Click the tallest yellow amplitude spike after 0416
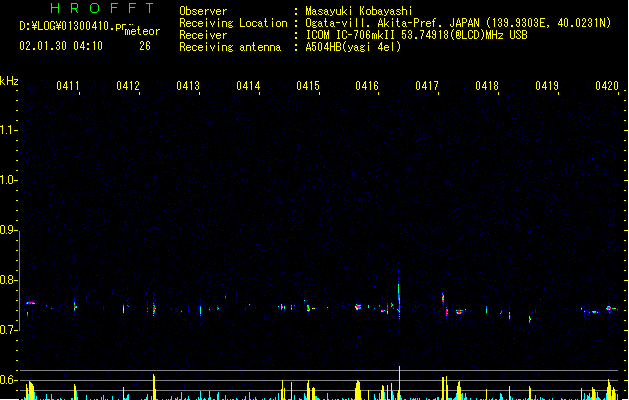Image resolution: width=629 pixels, height=400 pixels. coord(399,382)
